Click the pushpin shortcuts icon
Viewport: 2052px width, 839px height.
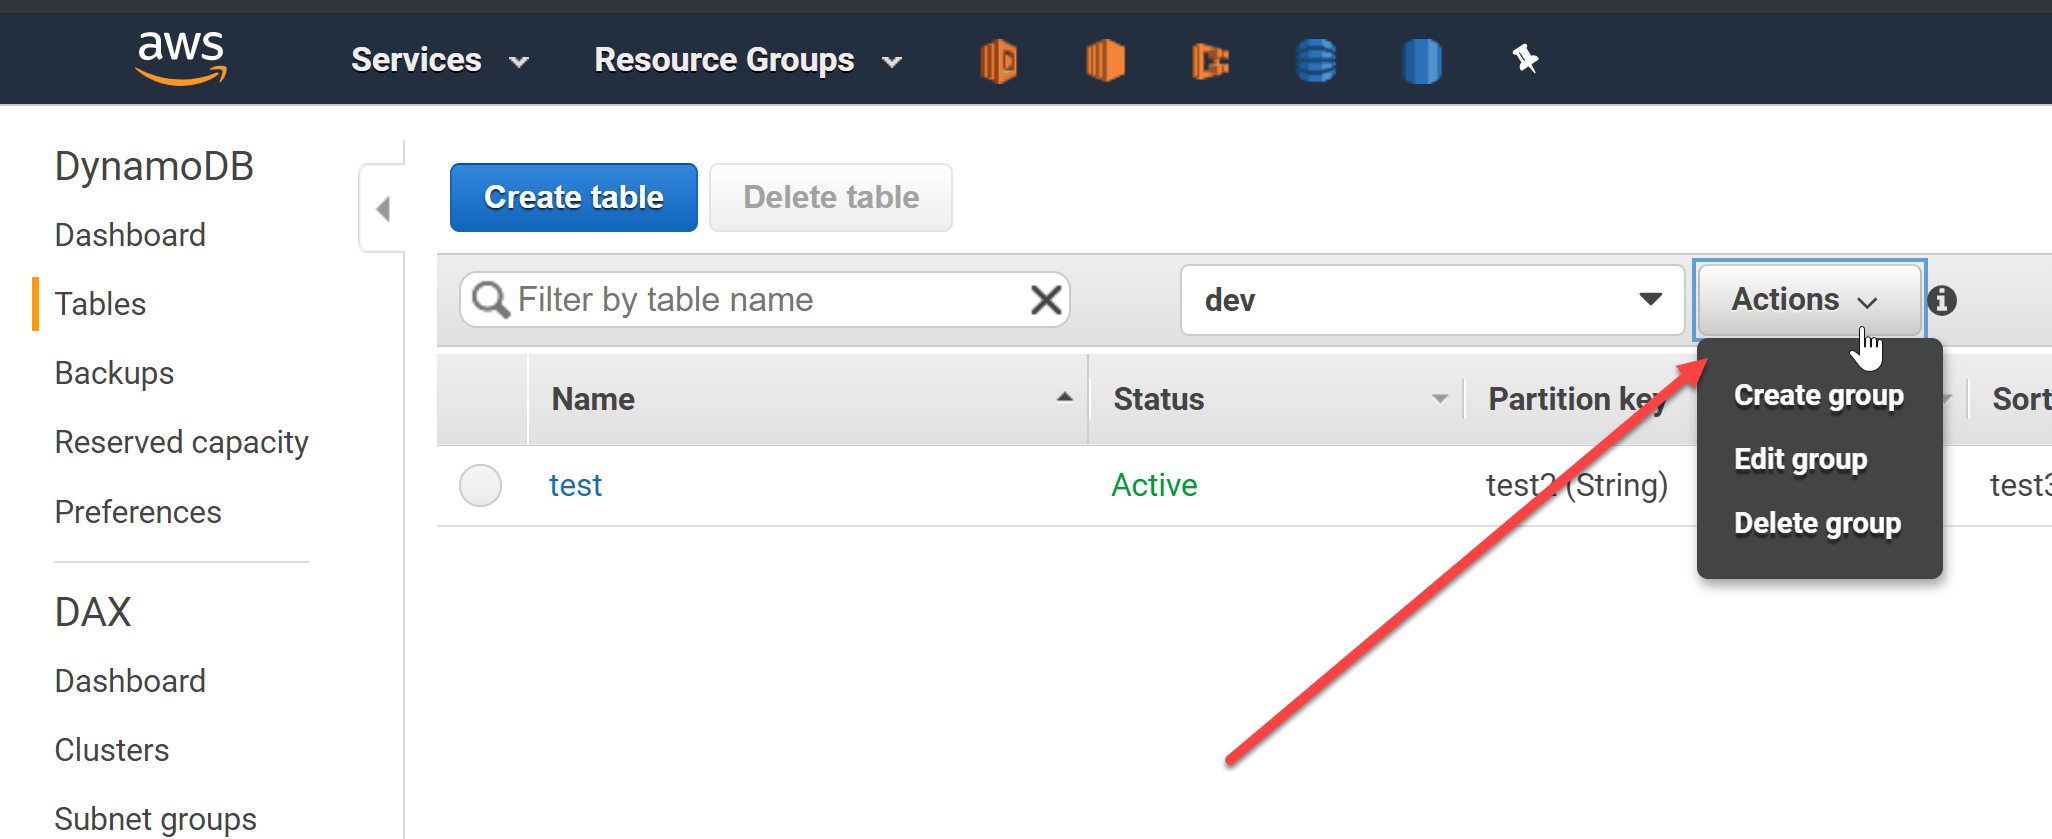pos(1525,59)
